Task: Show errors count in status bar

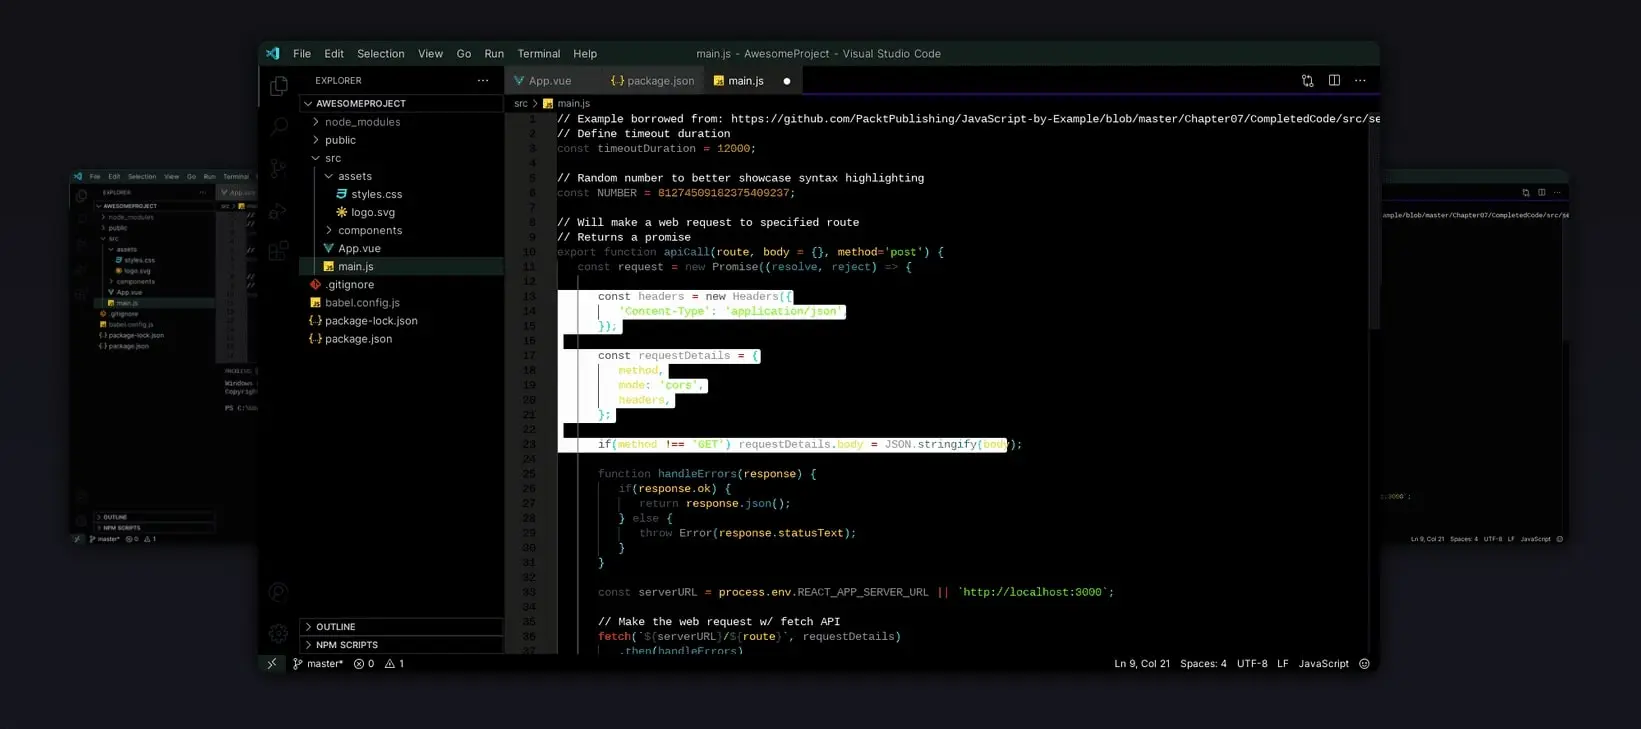Action: pyautogui.click(x=364, y=664)
